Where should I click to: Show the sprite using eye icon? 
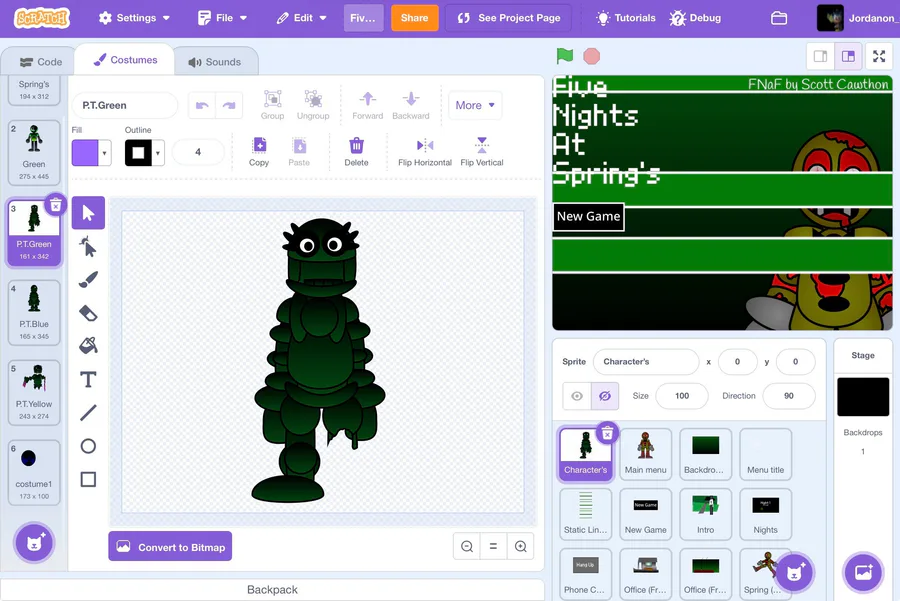[577, 396]
